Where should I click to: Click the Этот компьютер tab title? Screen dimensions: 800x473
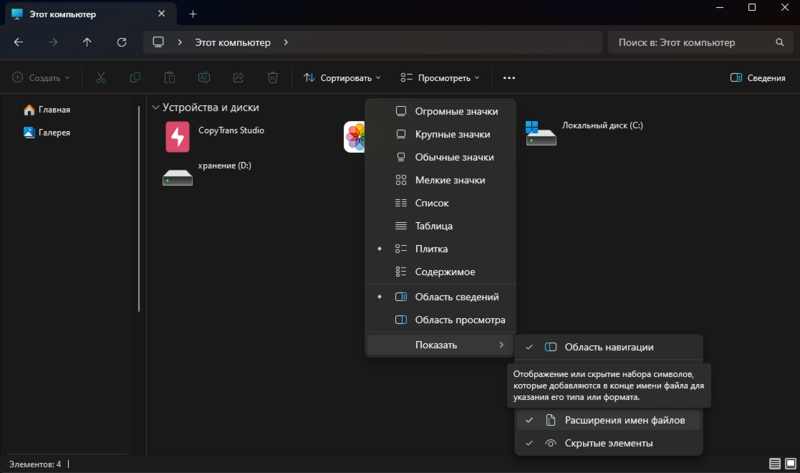[62, 14]
